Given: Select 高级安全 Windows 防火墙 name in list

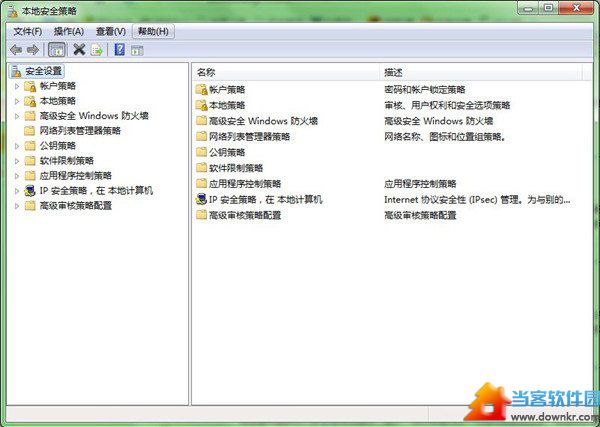Looking at the screenshot, I should click(x=263, y=121).
